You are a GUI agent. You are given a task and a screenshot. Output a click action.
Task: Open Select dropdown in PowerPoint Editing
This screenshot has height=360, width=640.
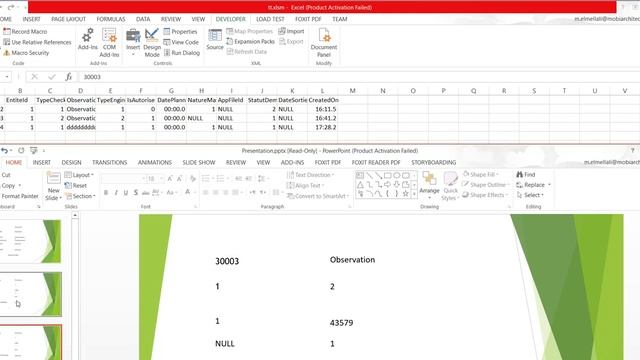point(530,195)
